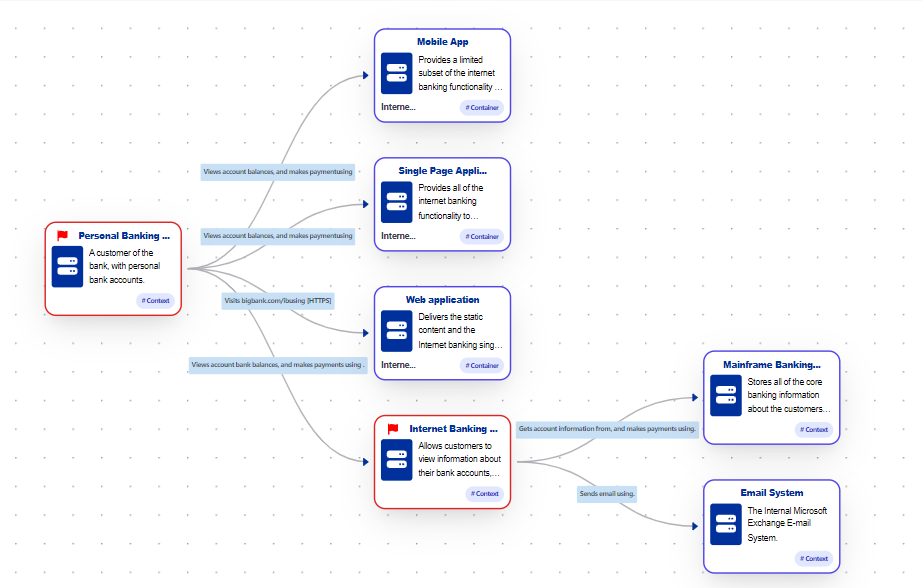The height and width of the screenshot is (588, 922).
Task: Select the 'Visits bigbank.com' HTTPS edge label
Action: pos(278,300)
